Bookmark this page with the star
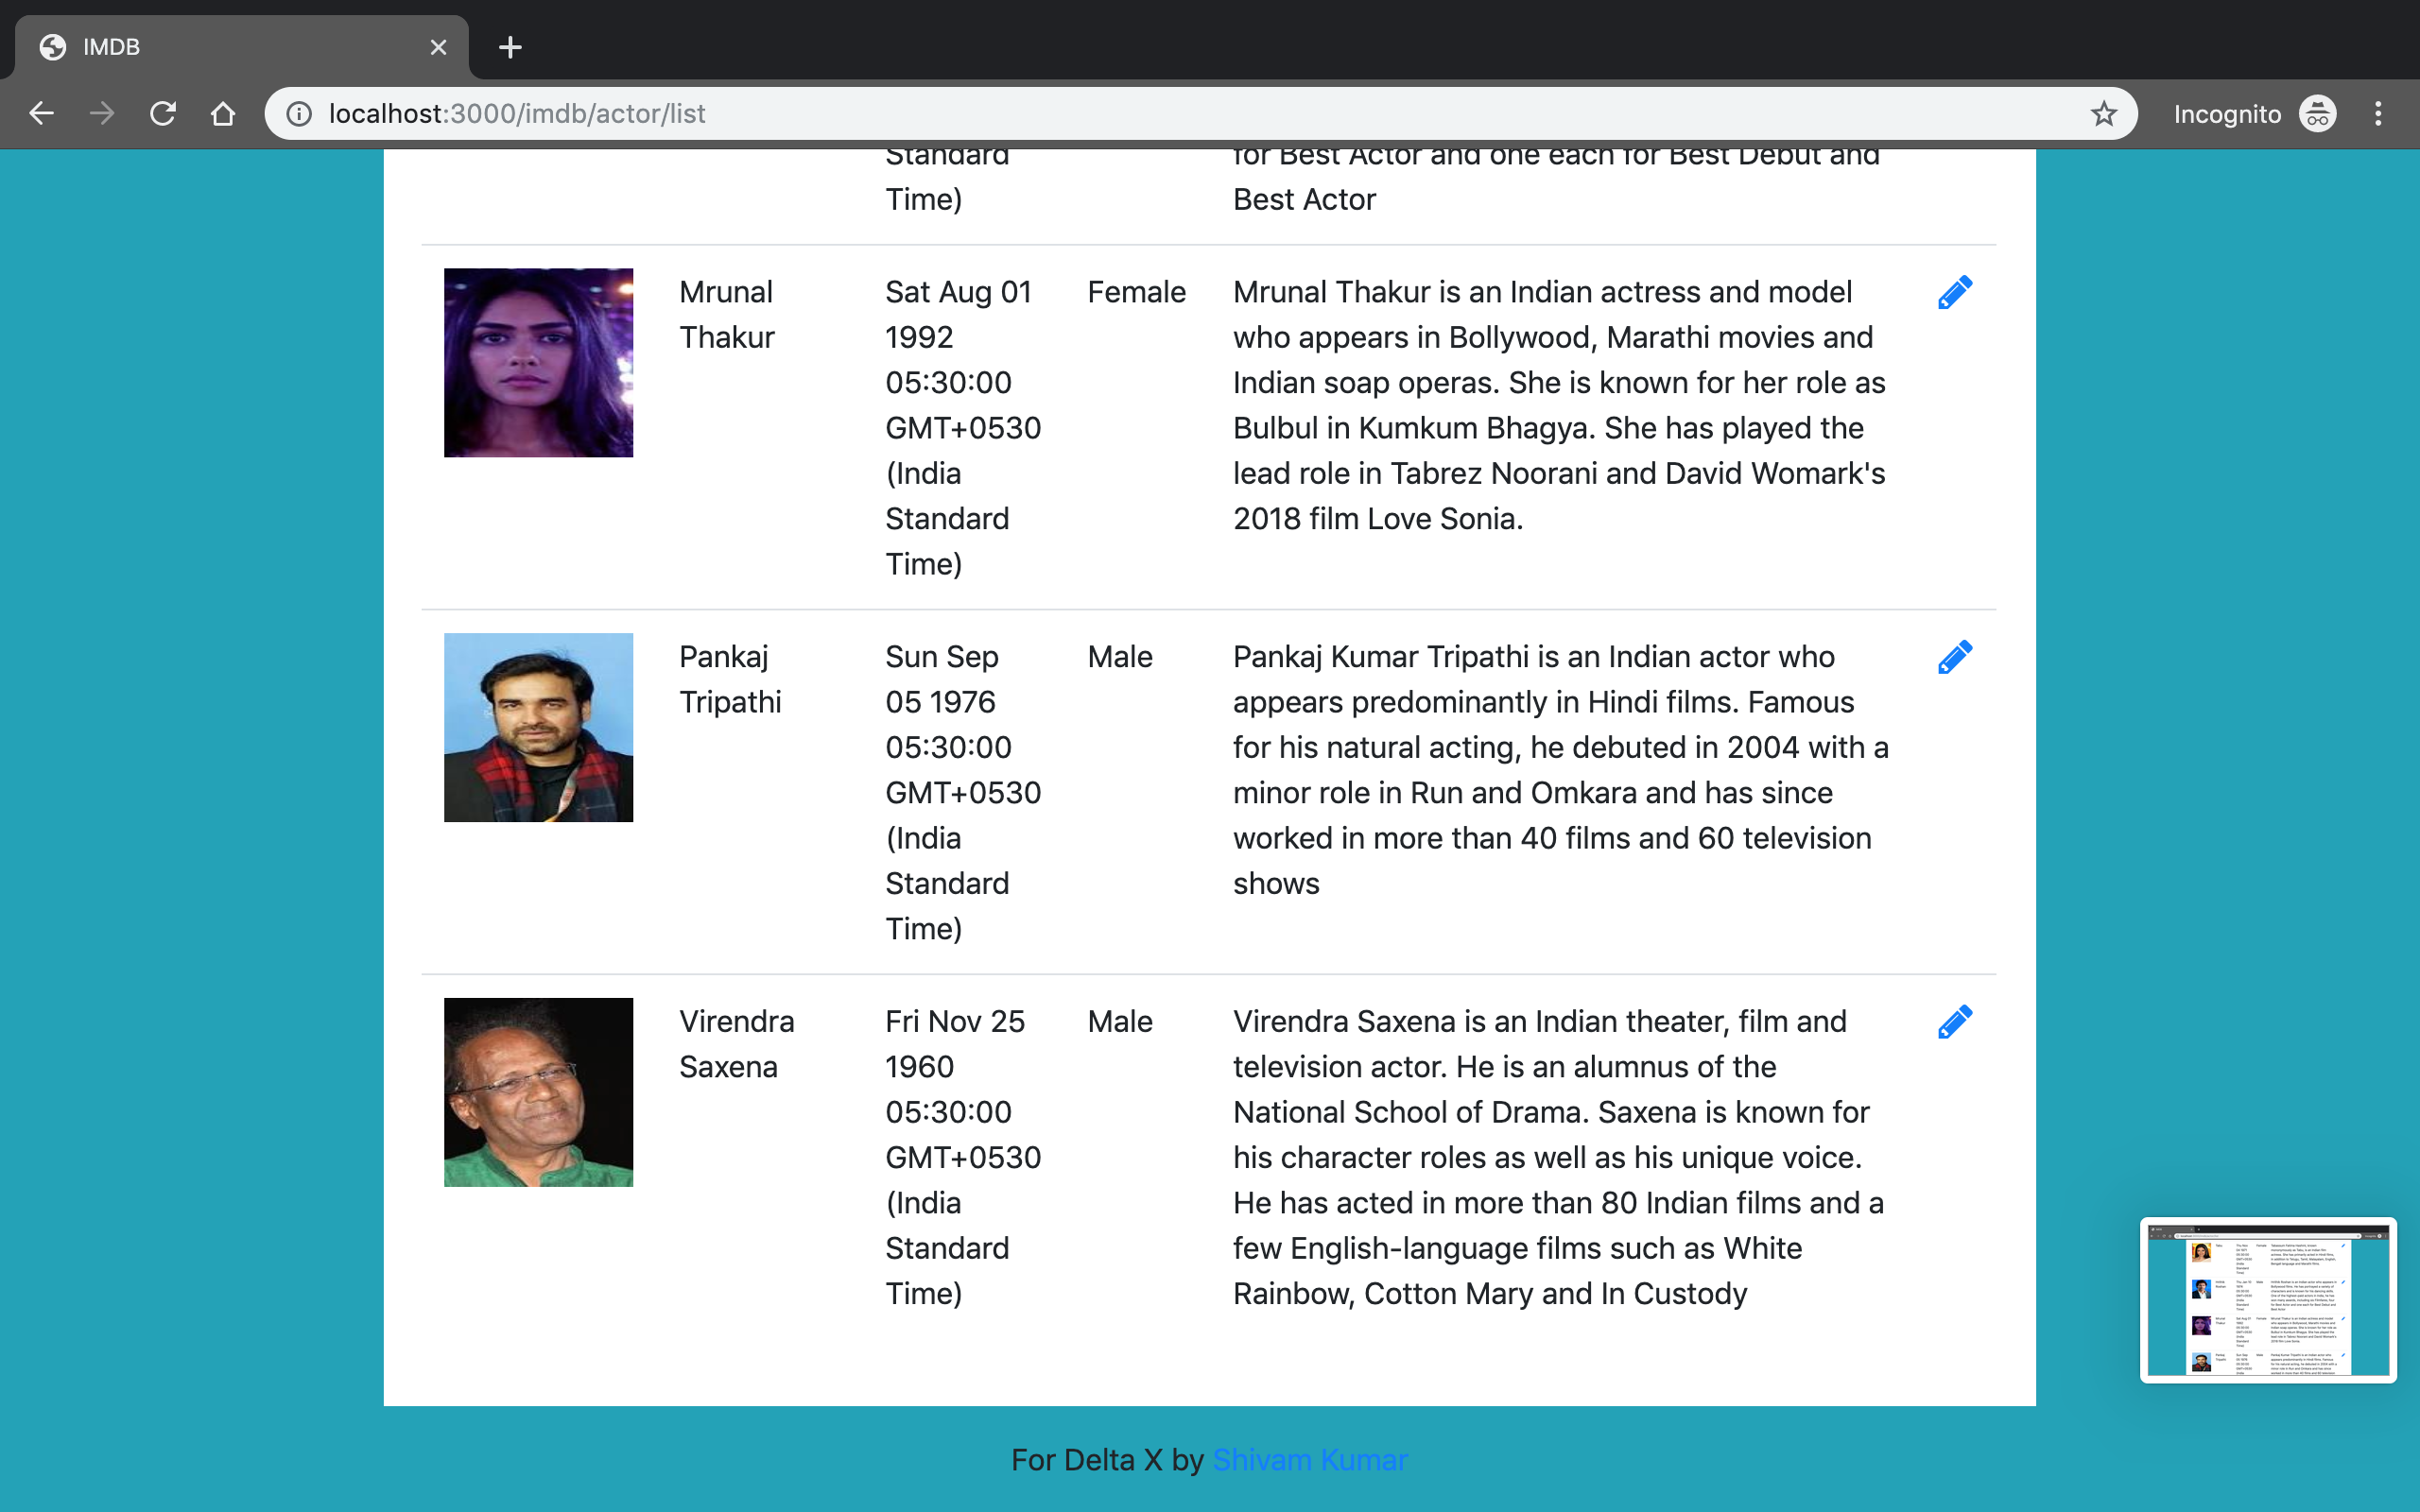This screenshot has height=1512, width=2420. click(x=2104, y=113)
